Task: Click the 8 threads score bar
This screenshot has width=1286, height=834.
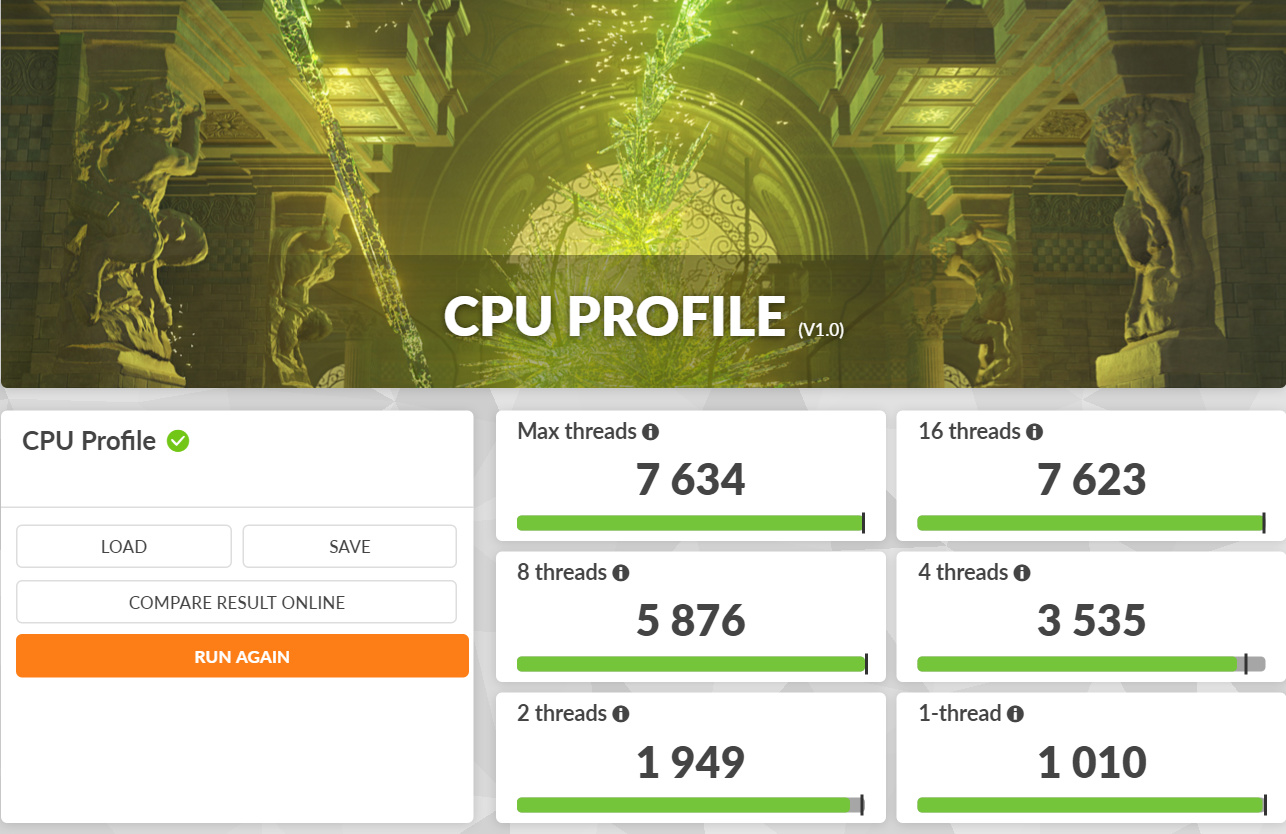Action: point(691,664)
